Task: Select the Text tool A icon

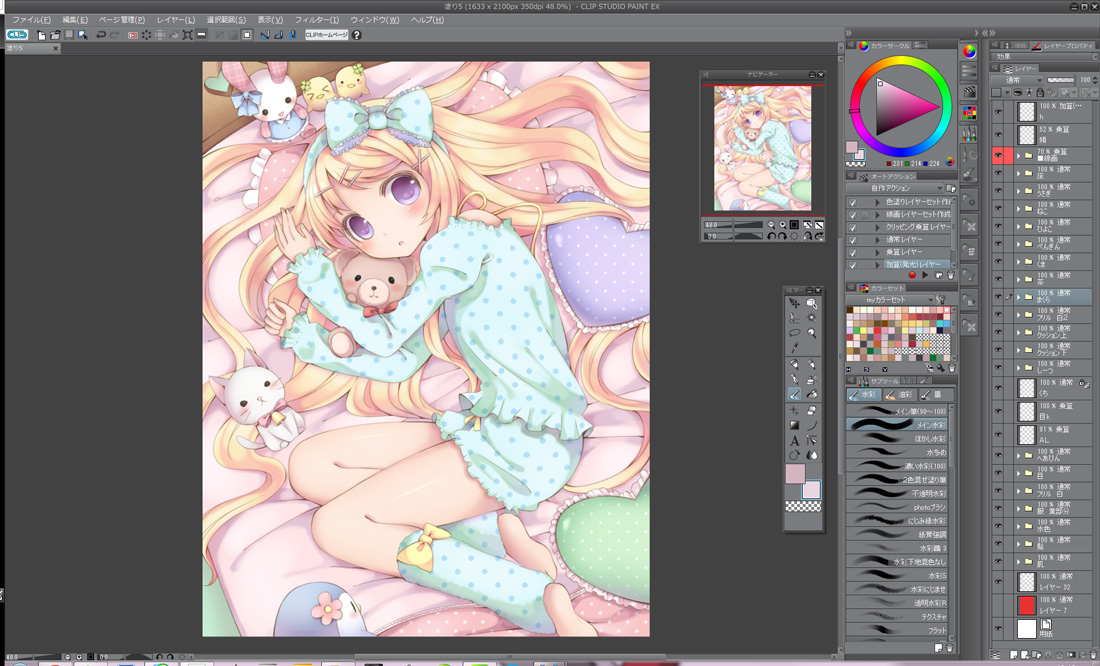Action: (794, 440)
